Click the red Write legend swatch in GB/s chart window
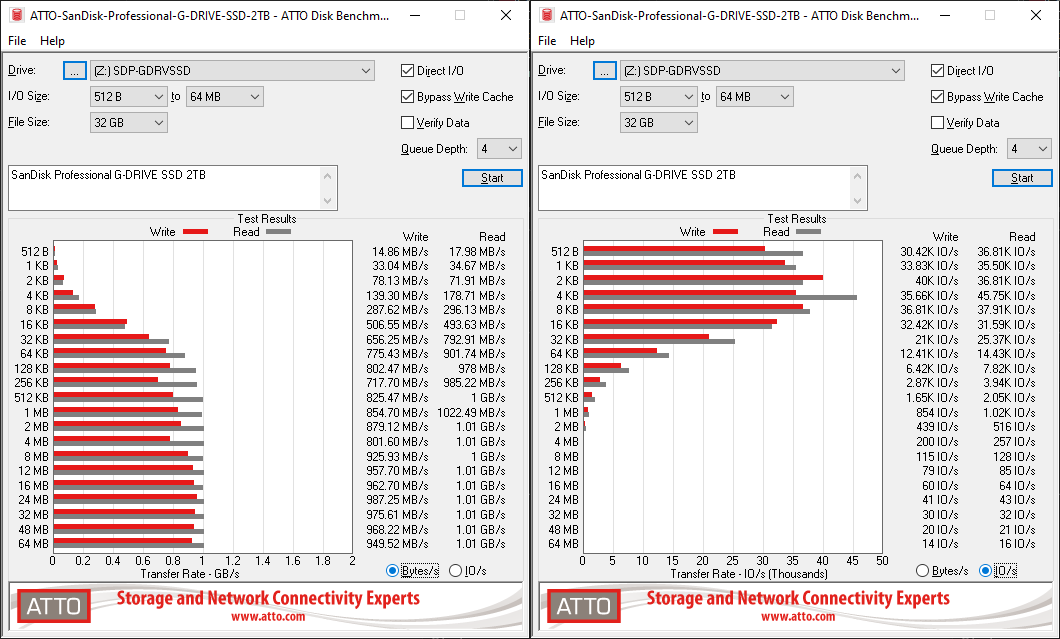 click(x=195, y=232)
